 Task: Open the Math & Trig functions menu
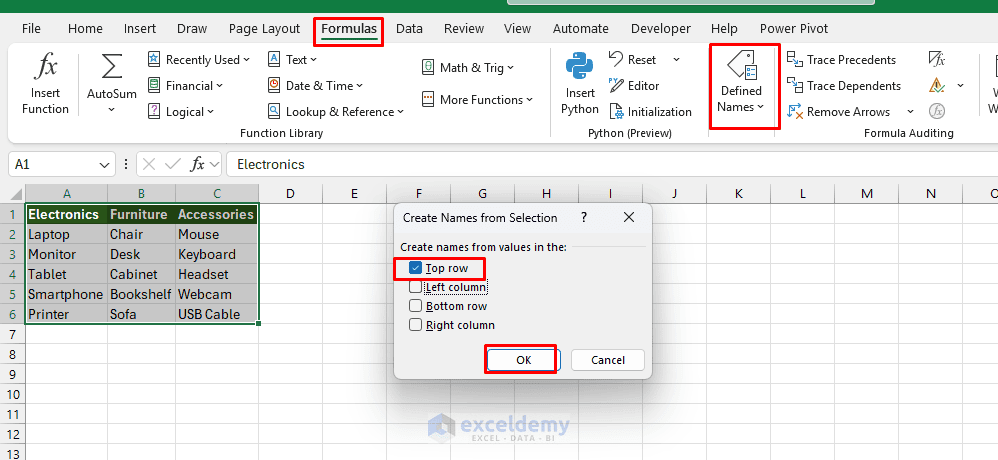(468, 67)
